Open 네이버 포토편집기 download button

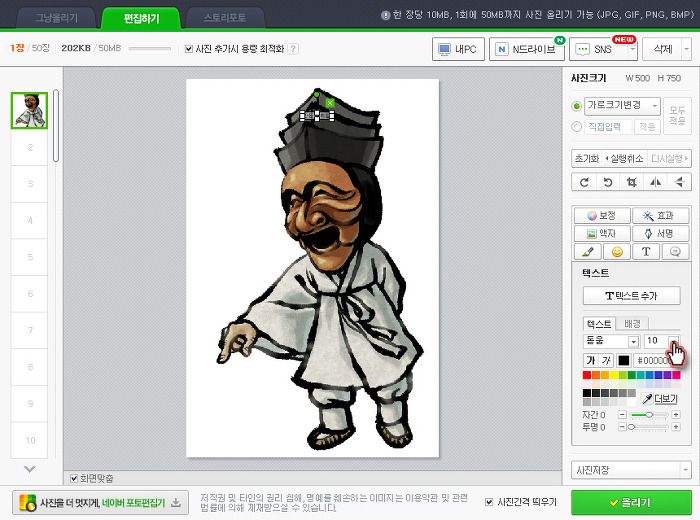[x=100, y=503]
